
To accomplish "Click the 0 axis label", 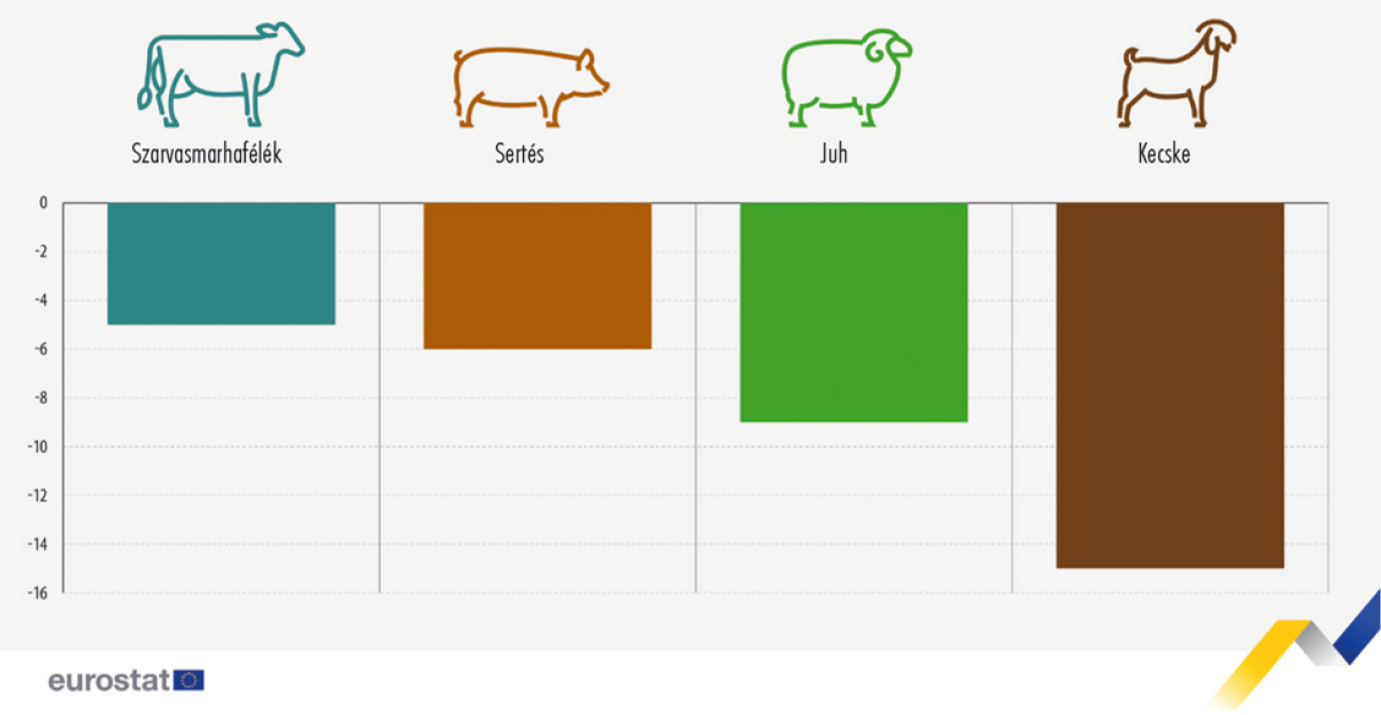I will coord(43,203).
